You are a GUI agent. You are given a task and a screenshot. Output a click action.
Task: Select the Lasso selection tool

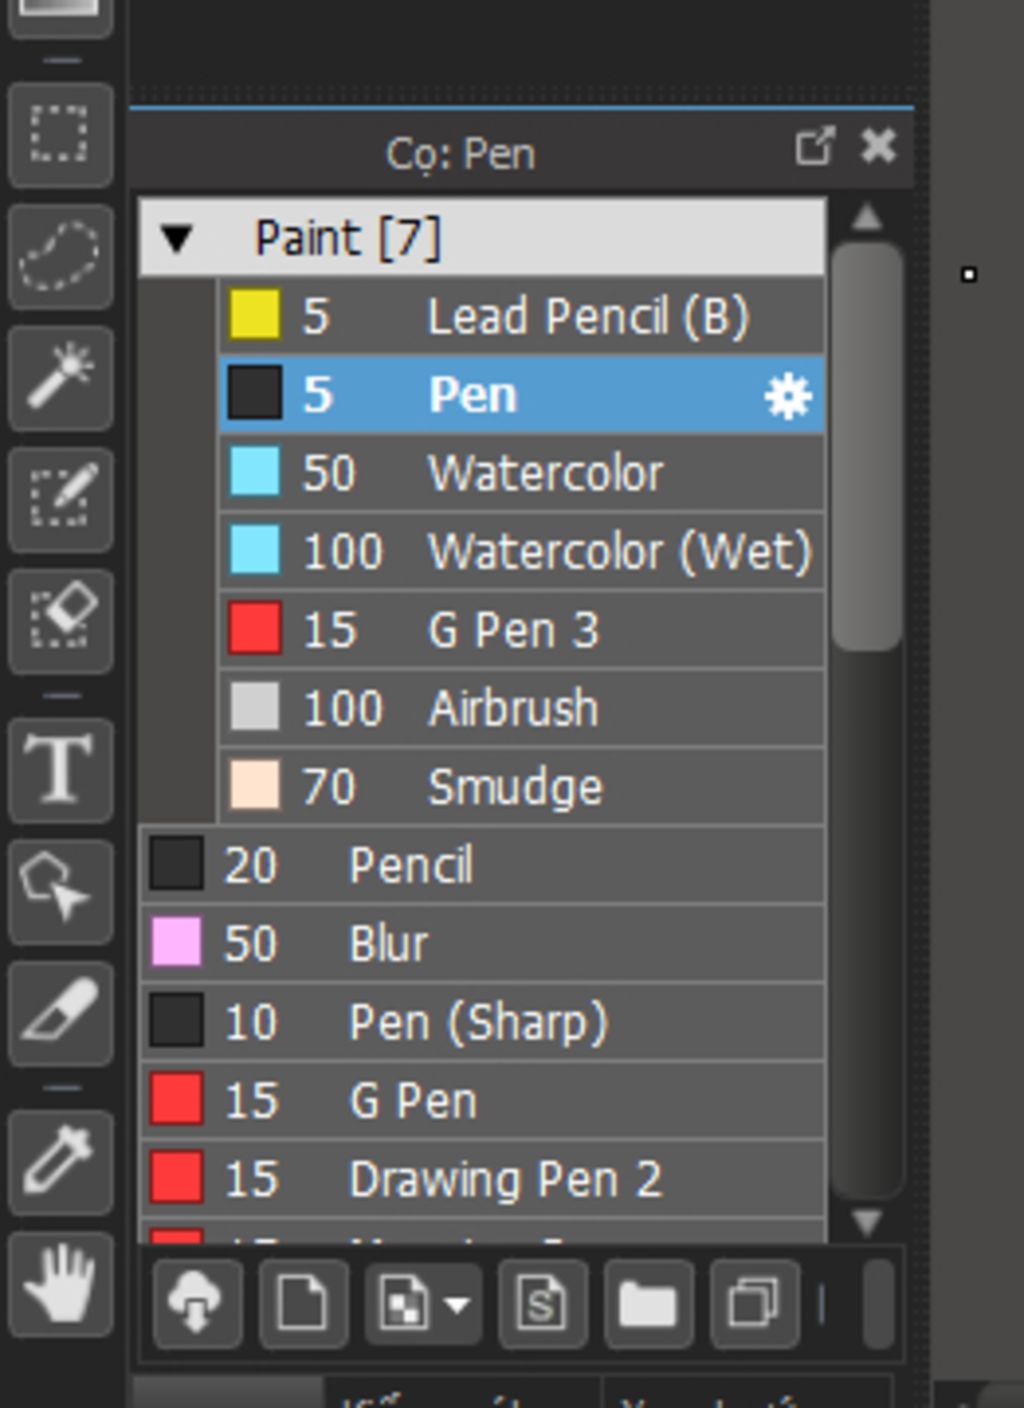[x=59, y=256]
